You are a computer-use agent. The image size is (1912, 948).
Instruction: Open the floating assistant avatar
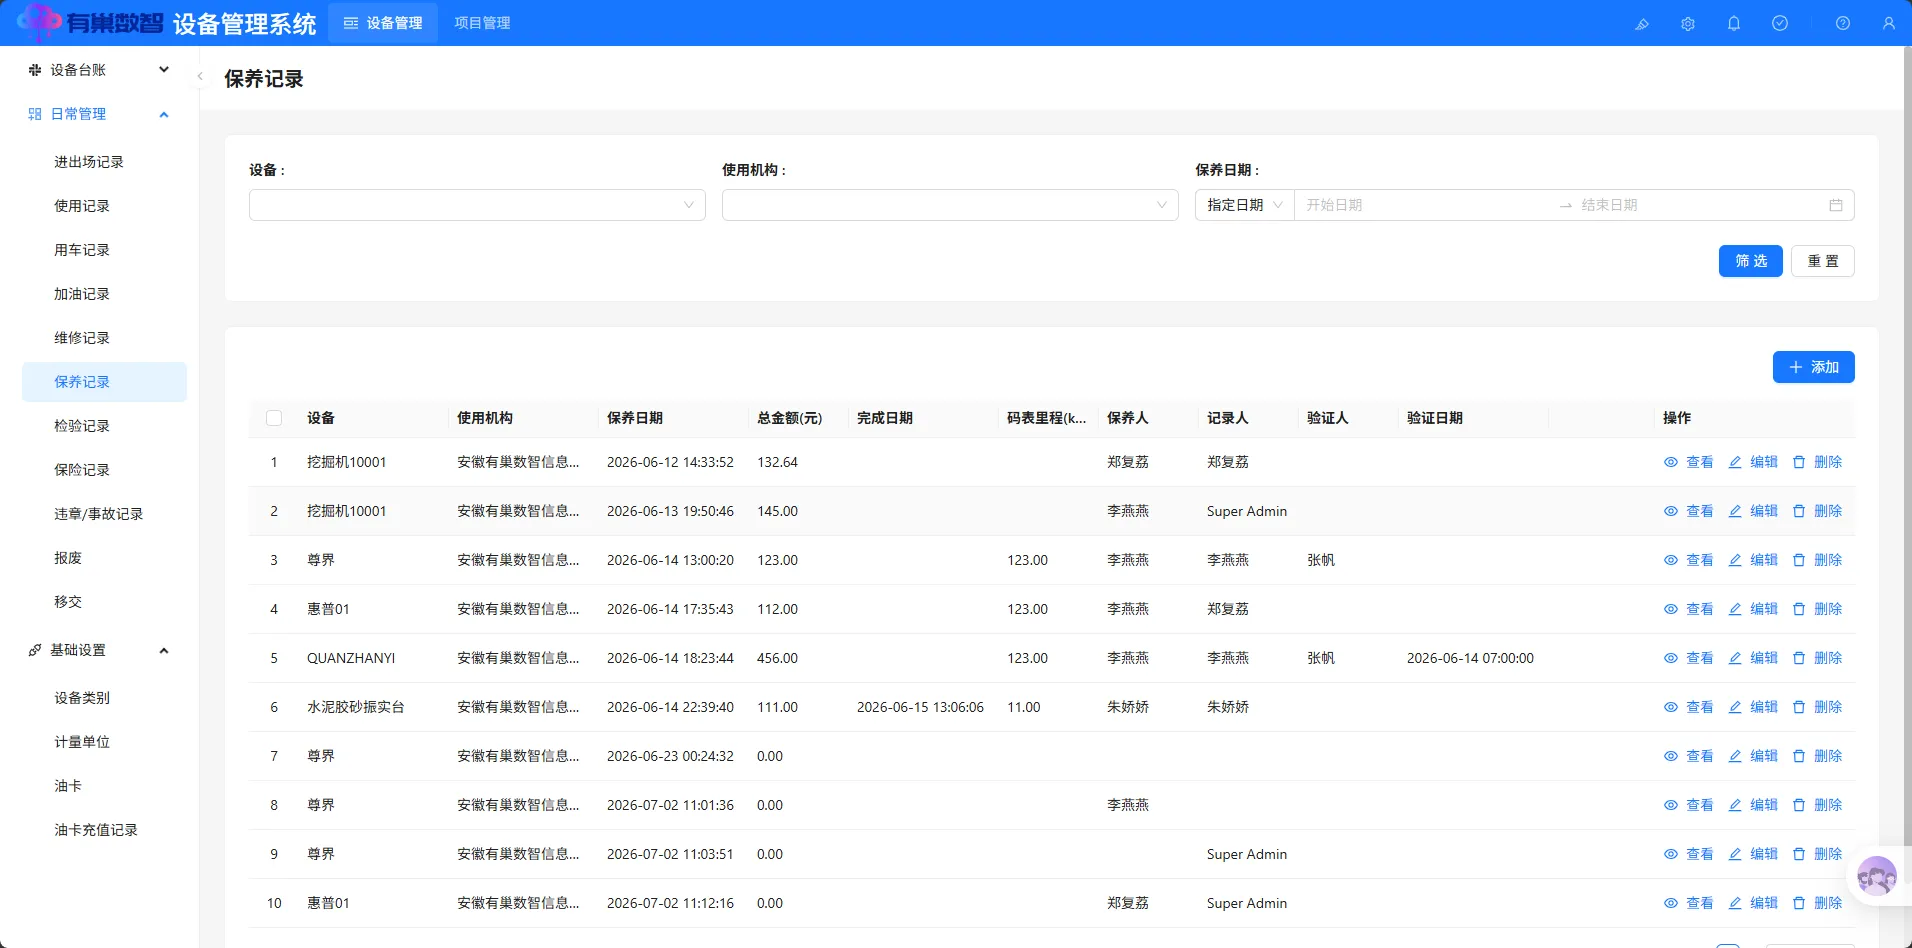[x=1877, y=877]
